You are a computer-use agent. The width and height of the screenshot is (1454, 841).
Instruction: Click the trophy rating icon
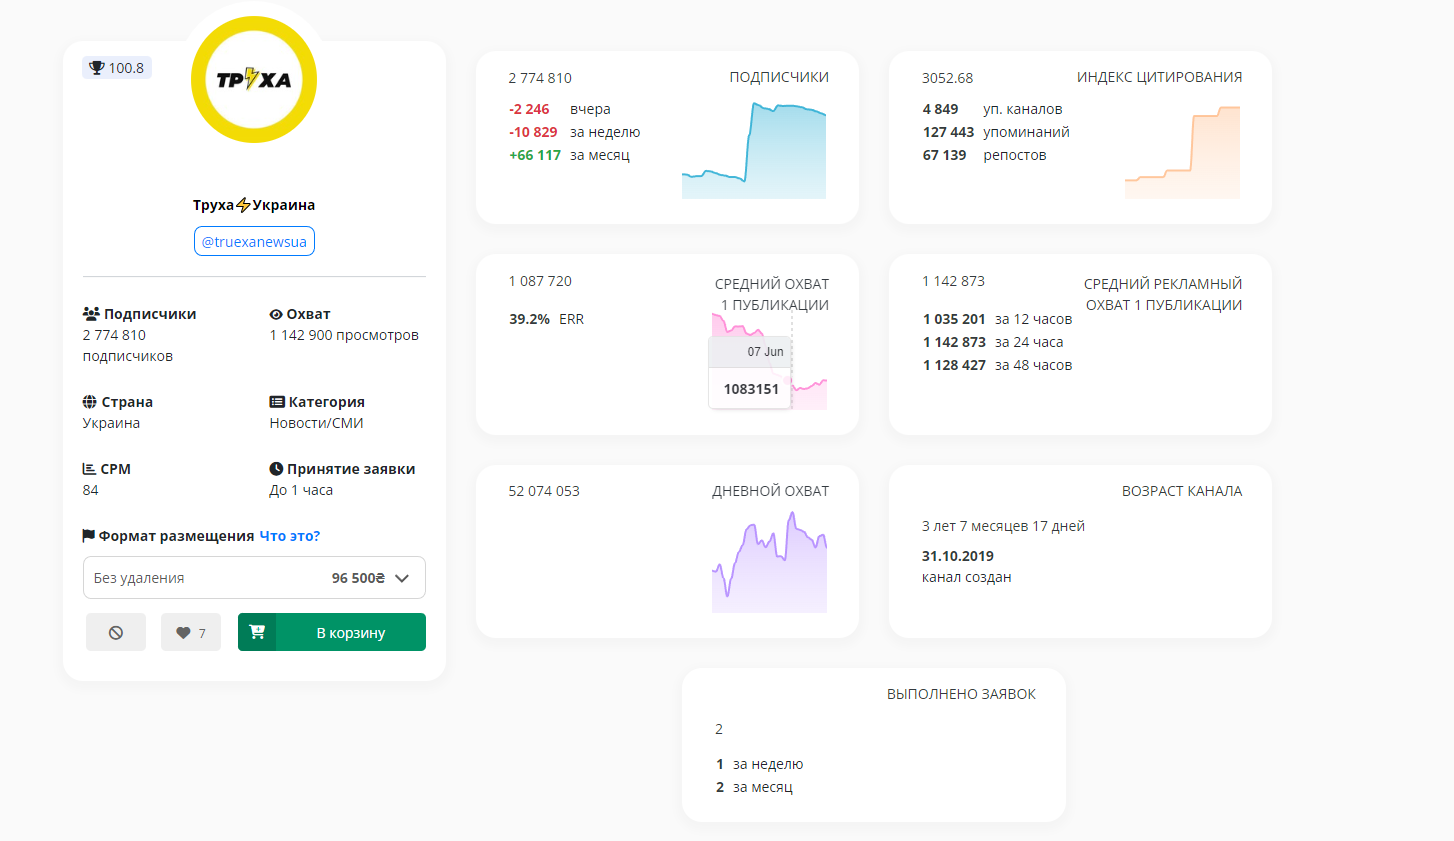click(x=97, y=68)
